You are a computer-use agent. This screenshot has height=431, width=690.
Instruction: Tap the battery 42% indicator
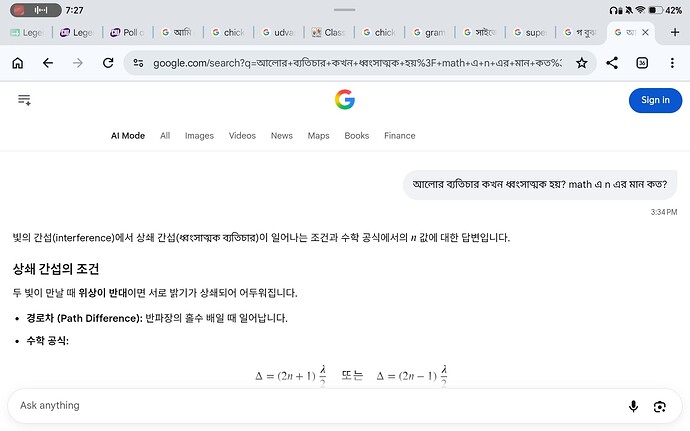[665, 10]
